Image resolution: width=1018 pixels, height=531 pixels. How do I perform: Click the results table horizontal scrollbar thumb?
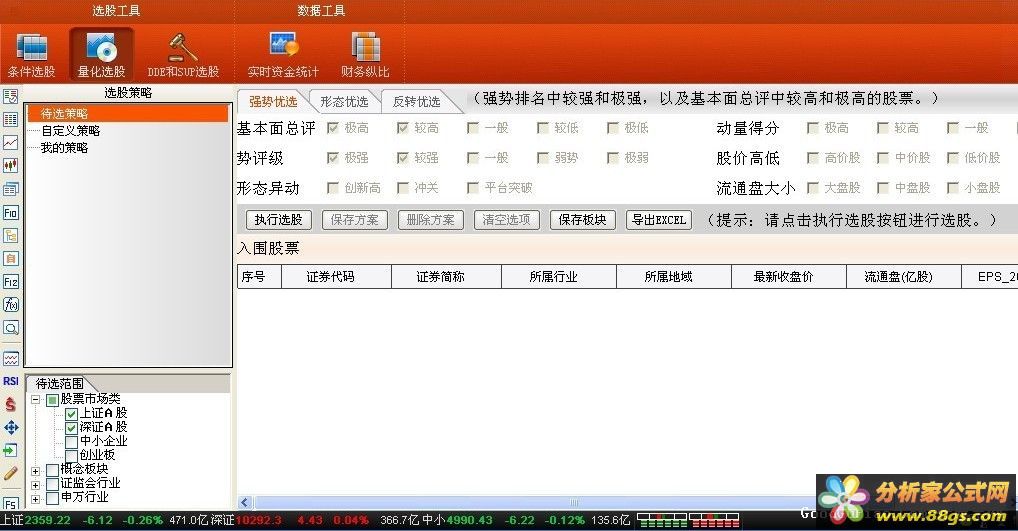click(x=574, y=502)
